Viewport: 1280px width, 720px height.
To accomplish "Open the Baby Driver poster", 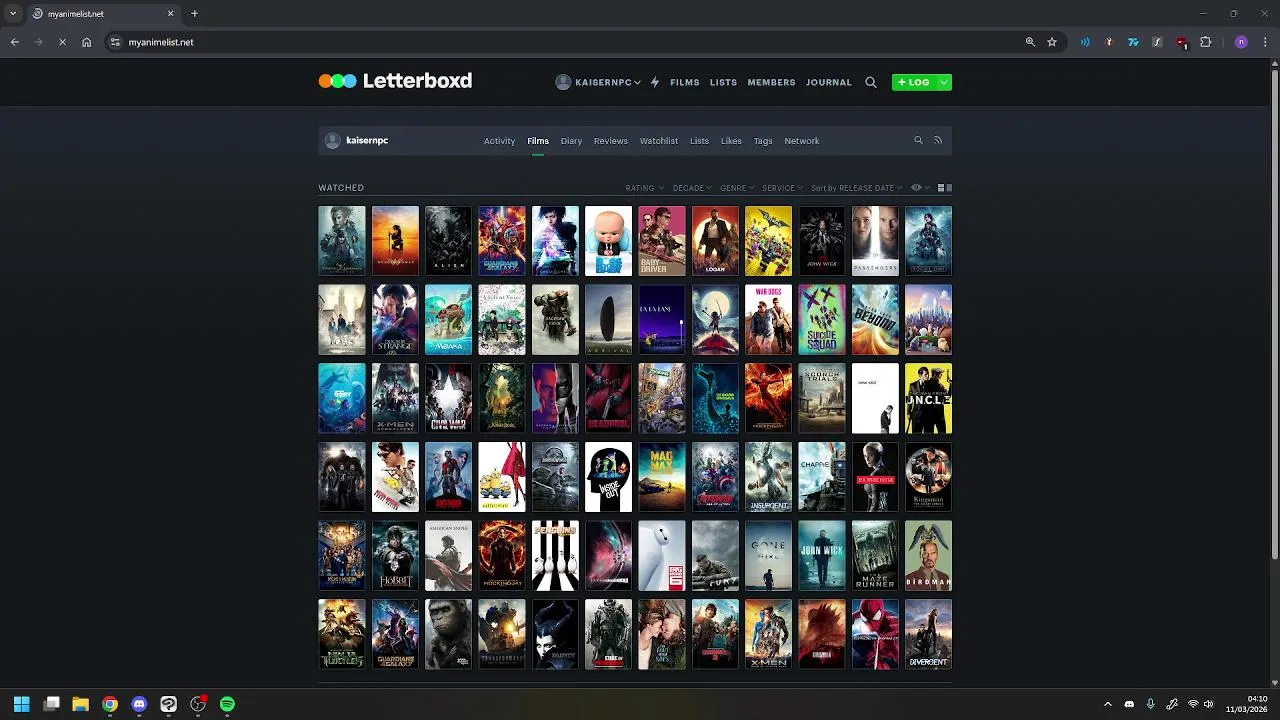I will click(662, 241).
